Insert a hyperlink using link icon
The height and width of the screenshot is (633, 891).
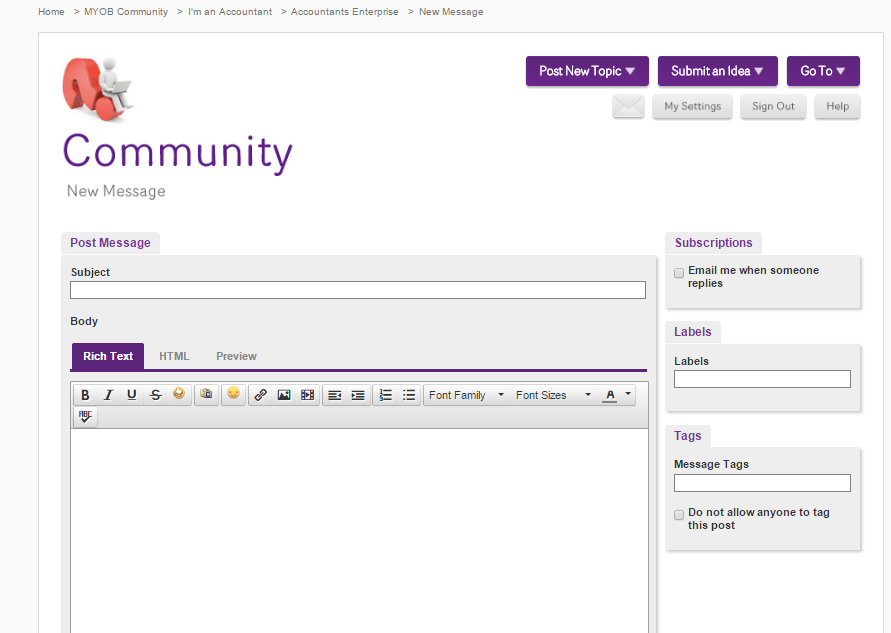260,395
